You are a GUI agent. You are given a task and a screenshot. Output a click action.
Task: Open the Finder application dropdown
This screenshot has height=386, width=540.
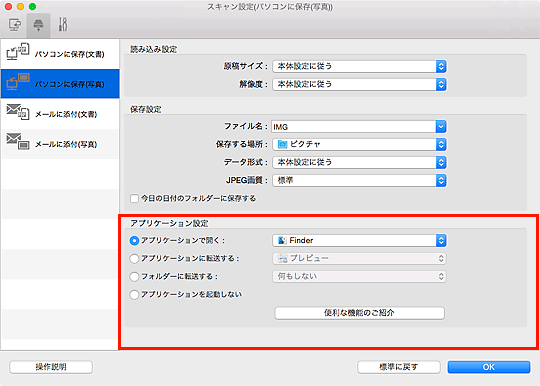(x=359, y=240)
